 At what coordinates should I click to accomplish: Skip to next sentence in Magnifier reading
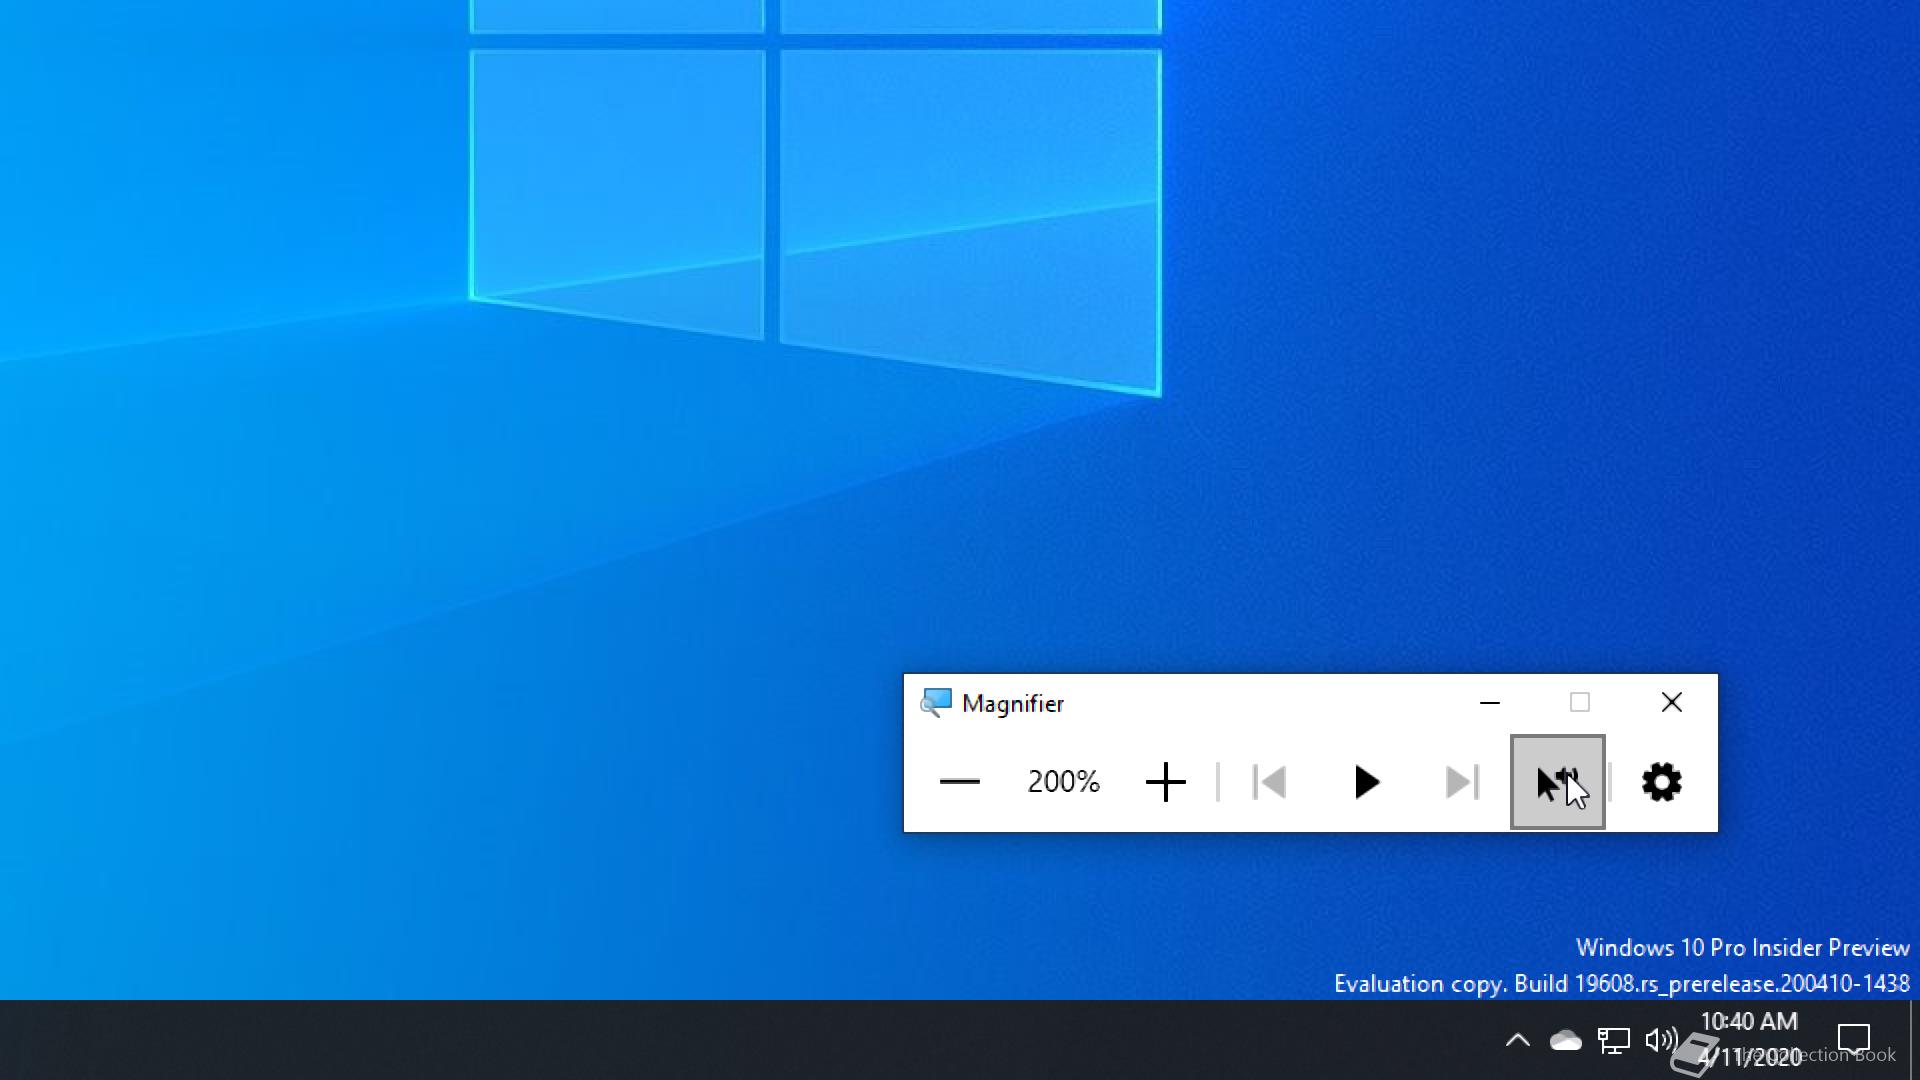[x=1462, y=782]
